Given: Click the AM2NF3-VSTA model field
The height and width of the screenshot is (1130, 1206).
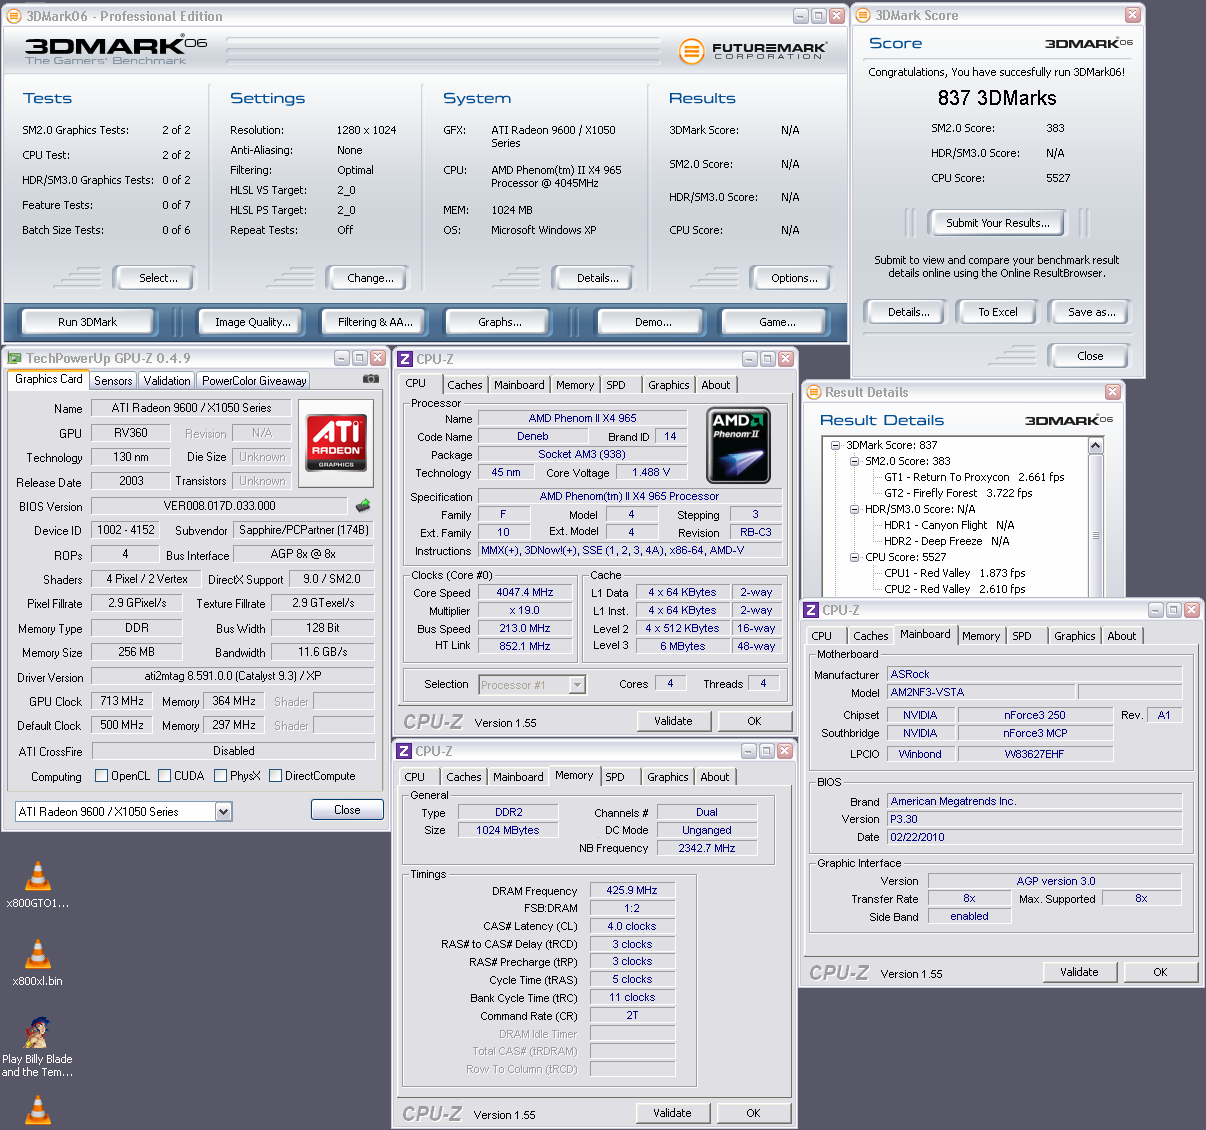Looking at the screenshot, I should pyautogui.click(x=981, y=692).
